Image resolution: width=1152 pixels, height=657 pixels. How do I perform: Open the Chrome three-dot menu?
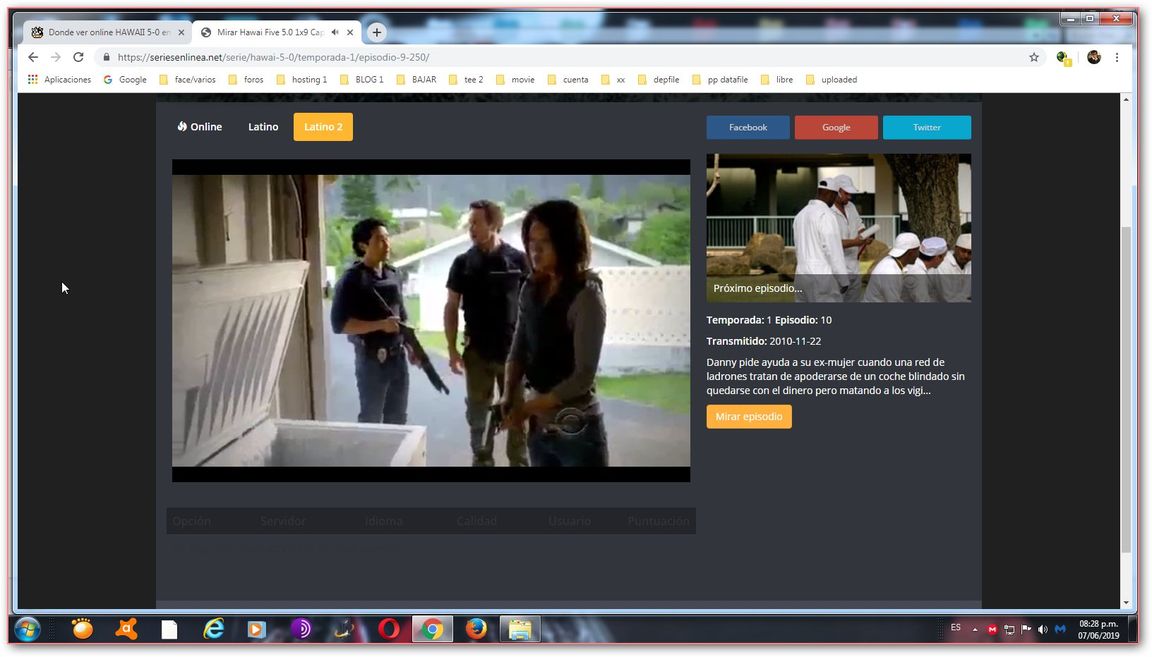pyautogui.click(x=1117, y=57)
